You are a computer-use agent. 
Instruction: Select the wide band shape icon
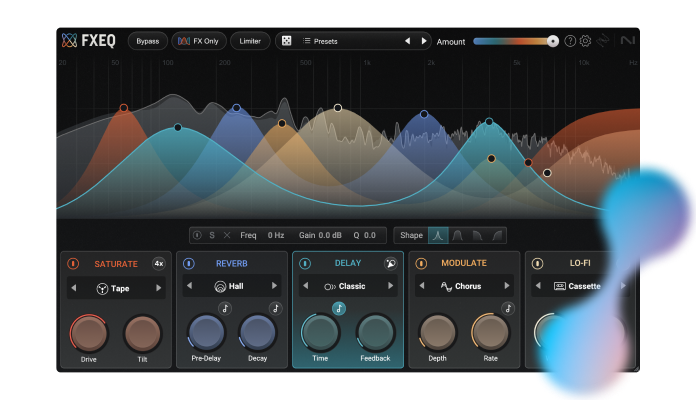(x=458, y=235)
